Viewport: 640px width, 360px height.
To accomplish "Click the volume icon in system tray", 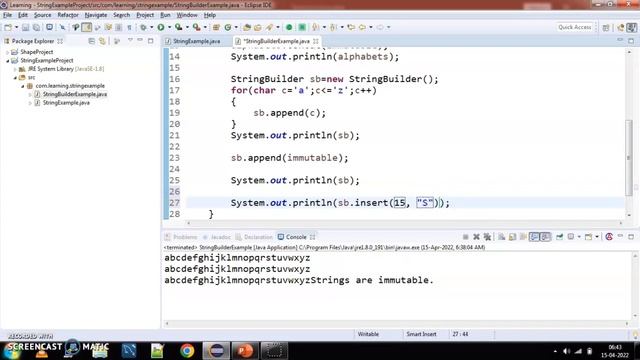I will [566, 351].
